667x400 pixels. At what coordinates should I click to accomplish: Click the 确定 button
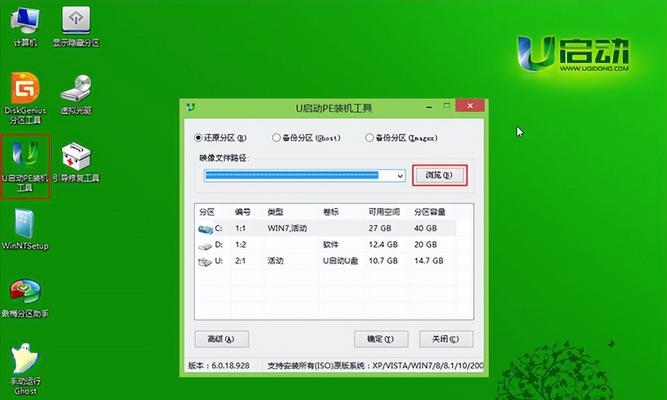point(381,339)
